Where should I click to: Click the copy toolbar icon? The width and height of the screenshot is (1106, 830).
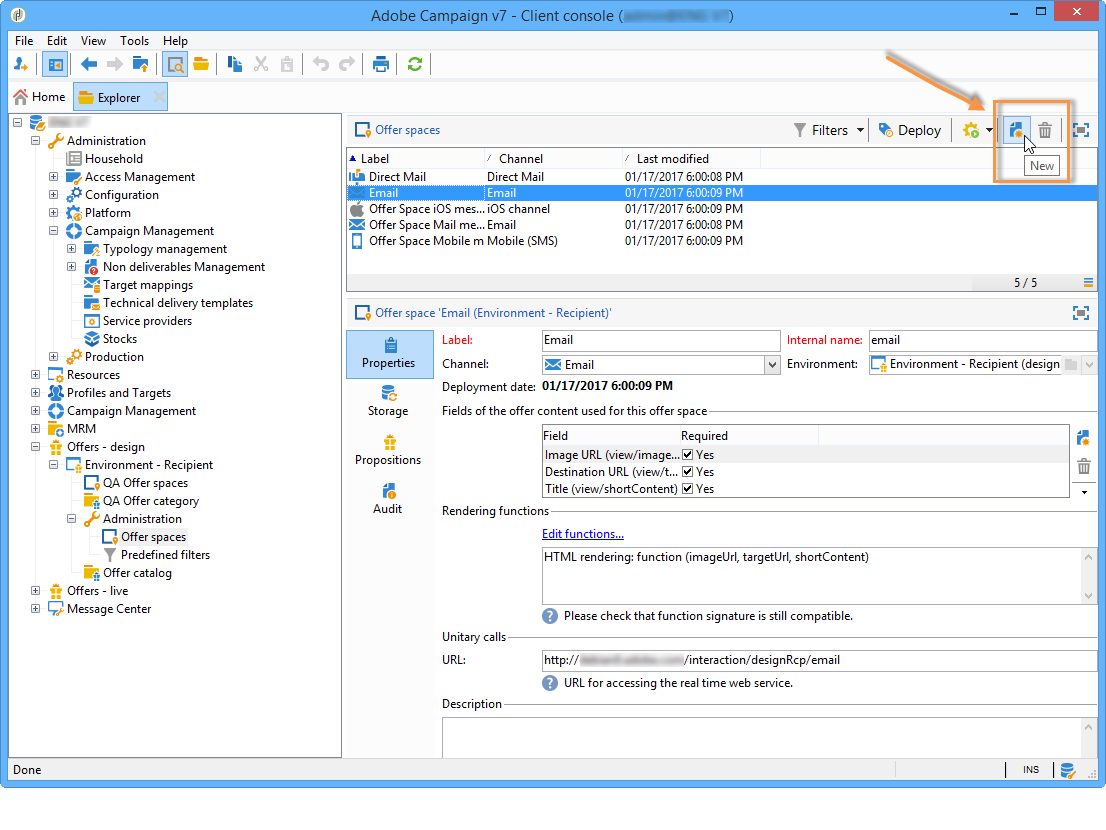[235, 65]
